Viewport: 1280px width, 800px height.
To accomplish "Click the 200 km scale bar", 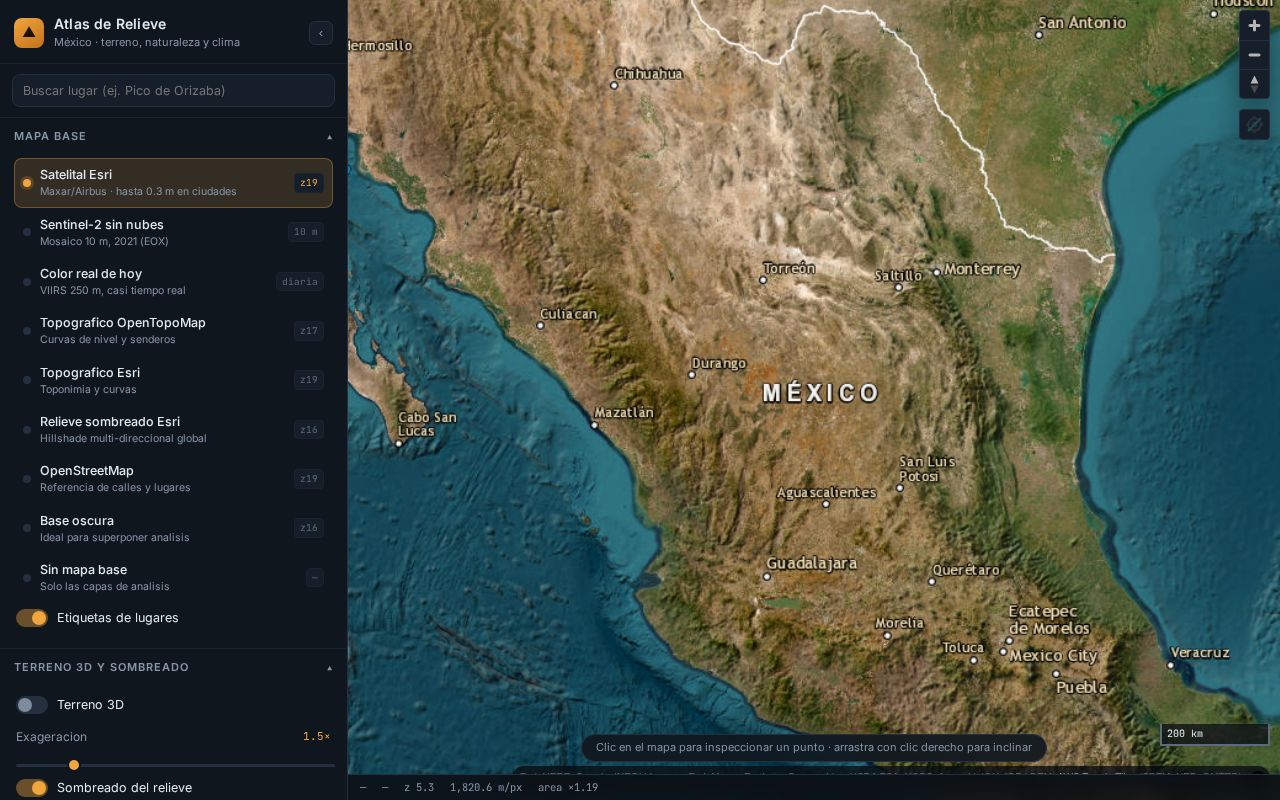I will 1214,734.
